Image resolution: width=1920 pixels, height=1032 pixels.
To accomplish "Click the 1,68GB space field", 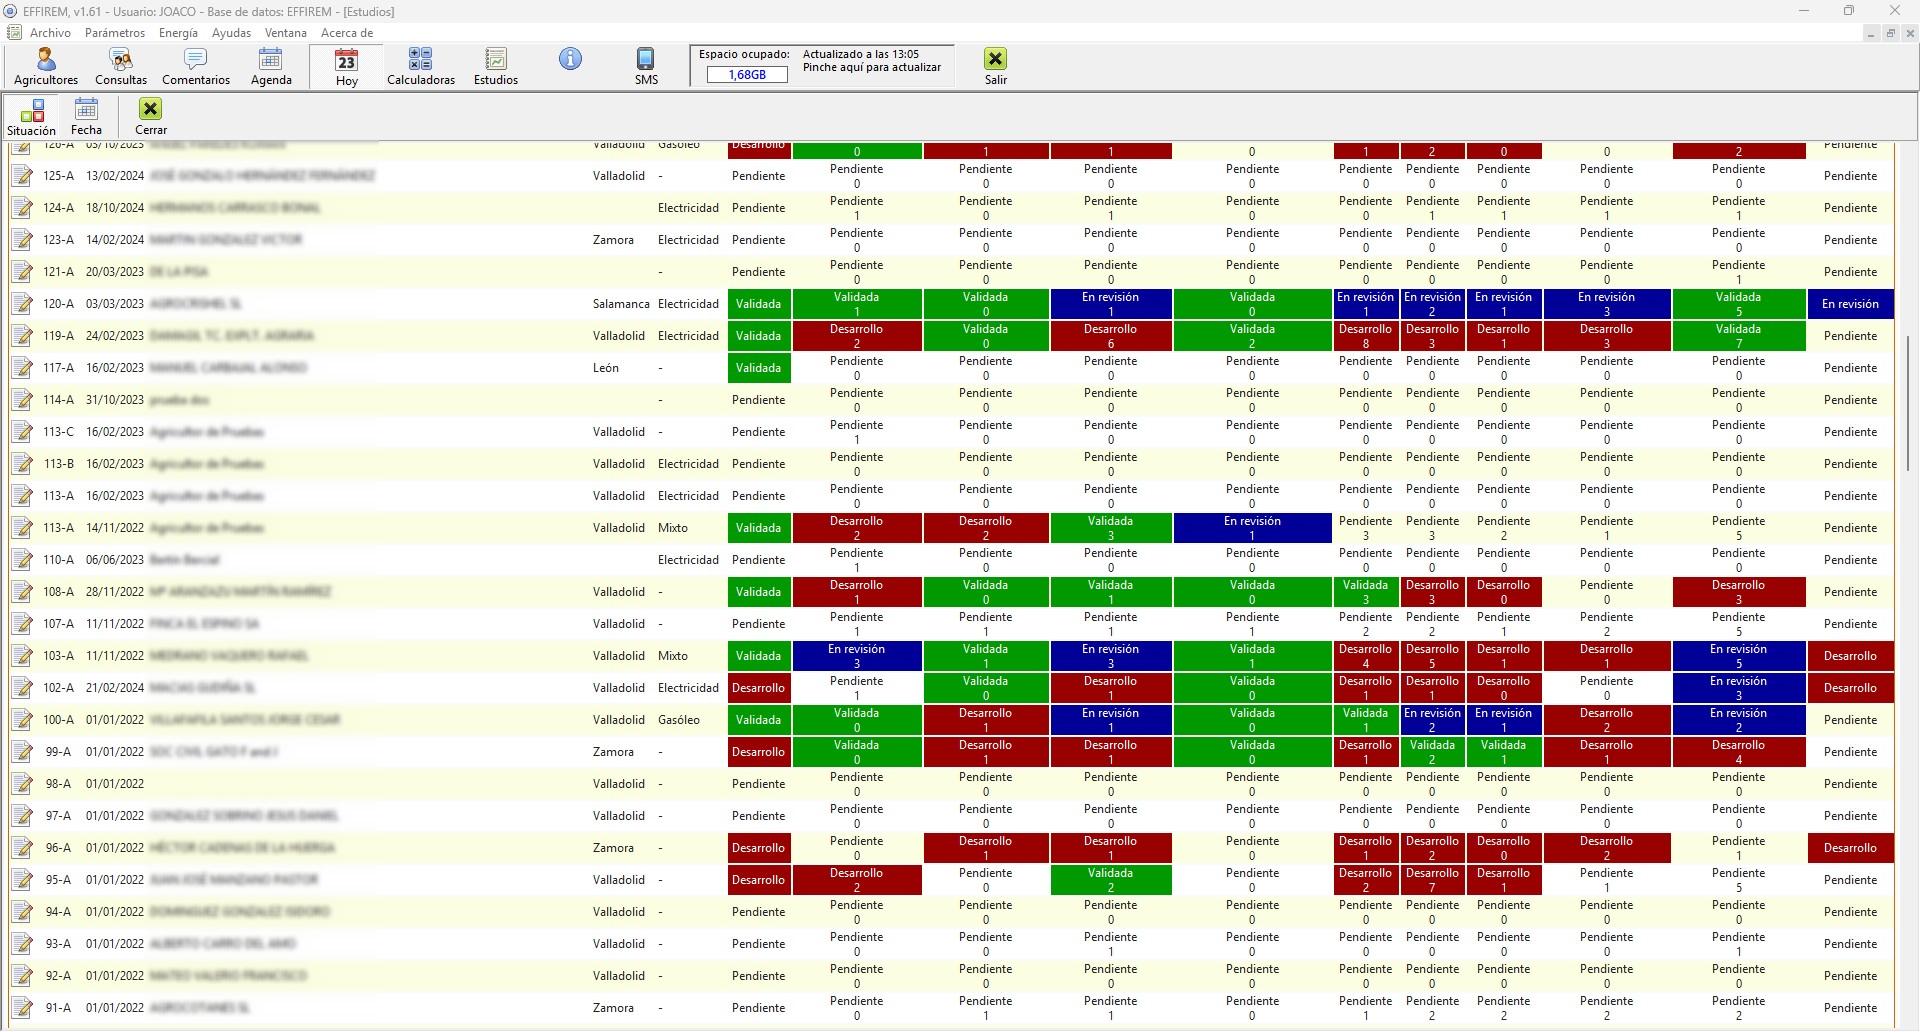I will (747, 75).
